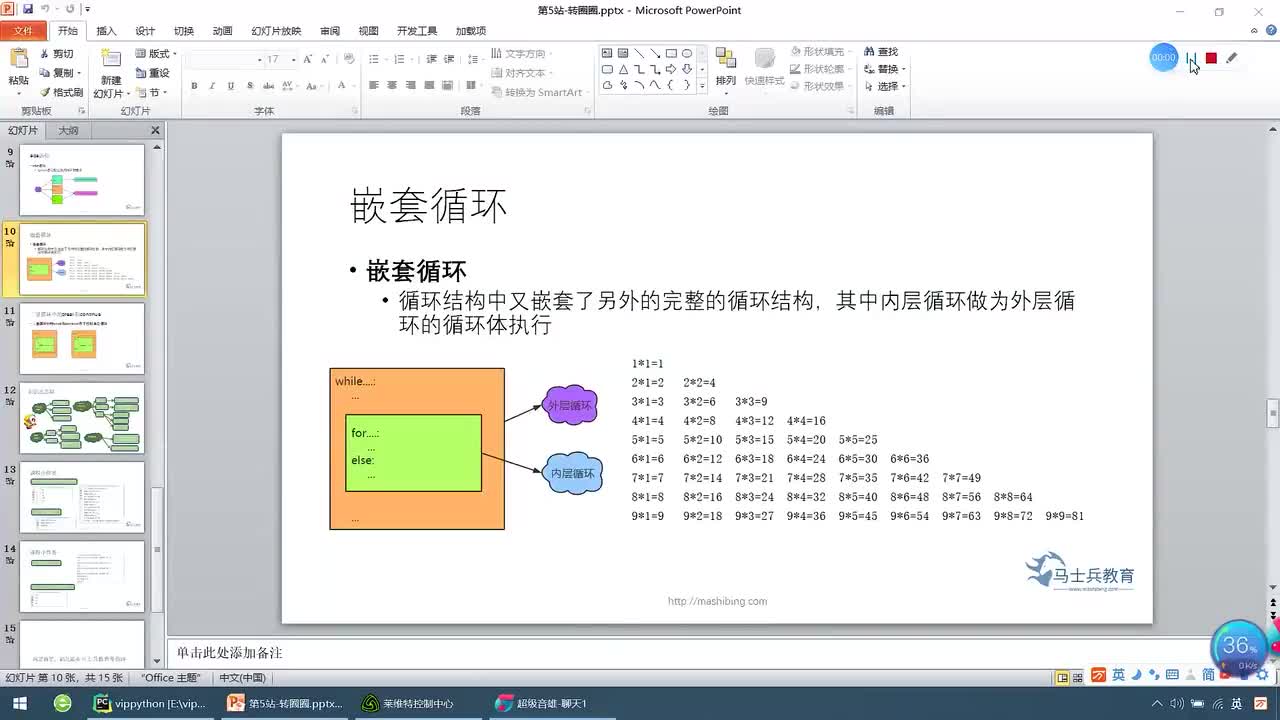Click the pause recording button

pyautogui.click(x=1190, y=58)
